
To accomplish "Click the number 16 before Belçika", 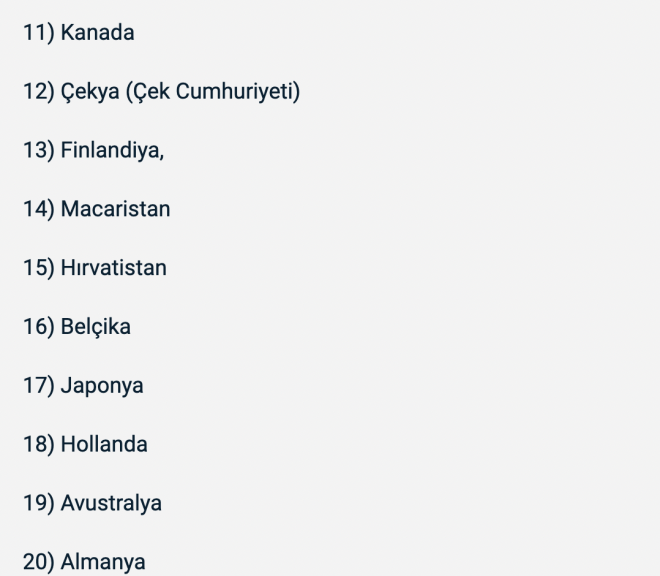I will (36, 327).
